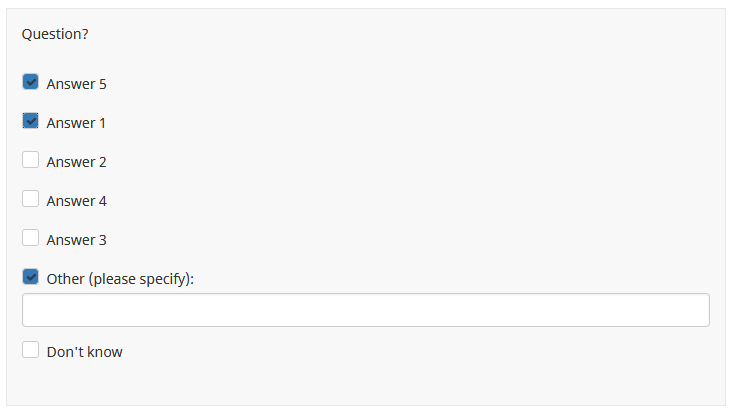The height and width of the screenshot is (418, 734).
Task: Click the empty box beside Don't know
Action: [30, 350]
